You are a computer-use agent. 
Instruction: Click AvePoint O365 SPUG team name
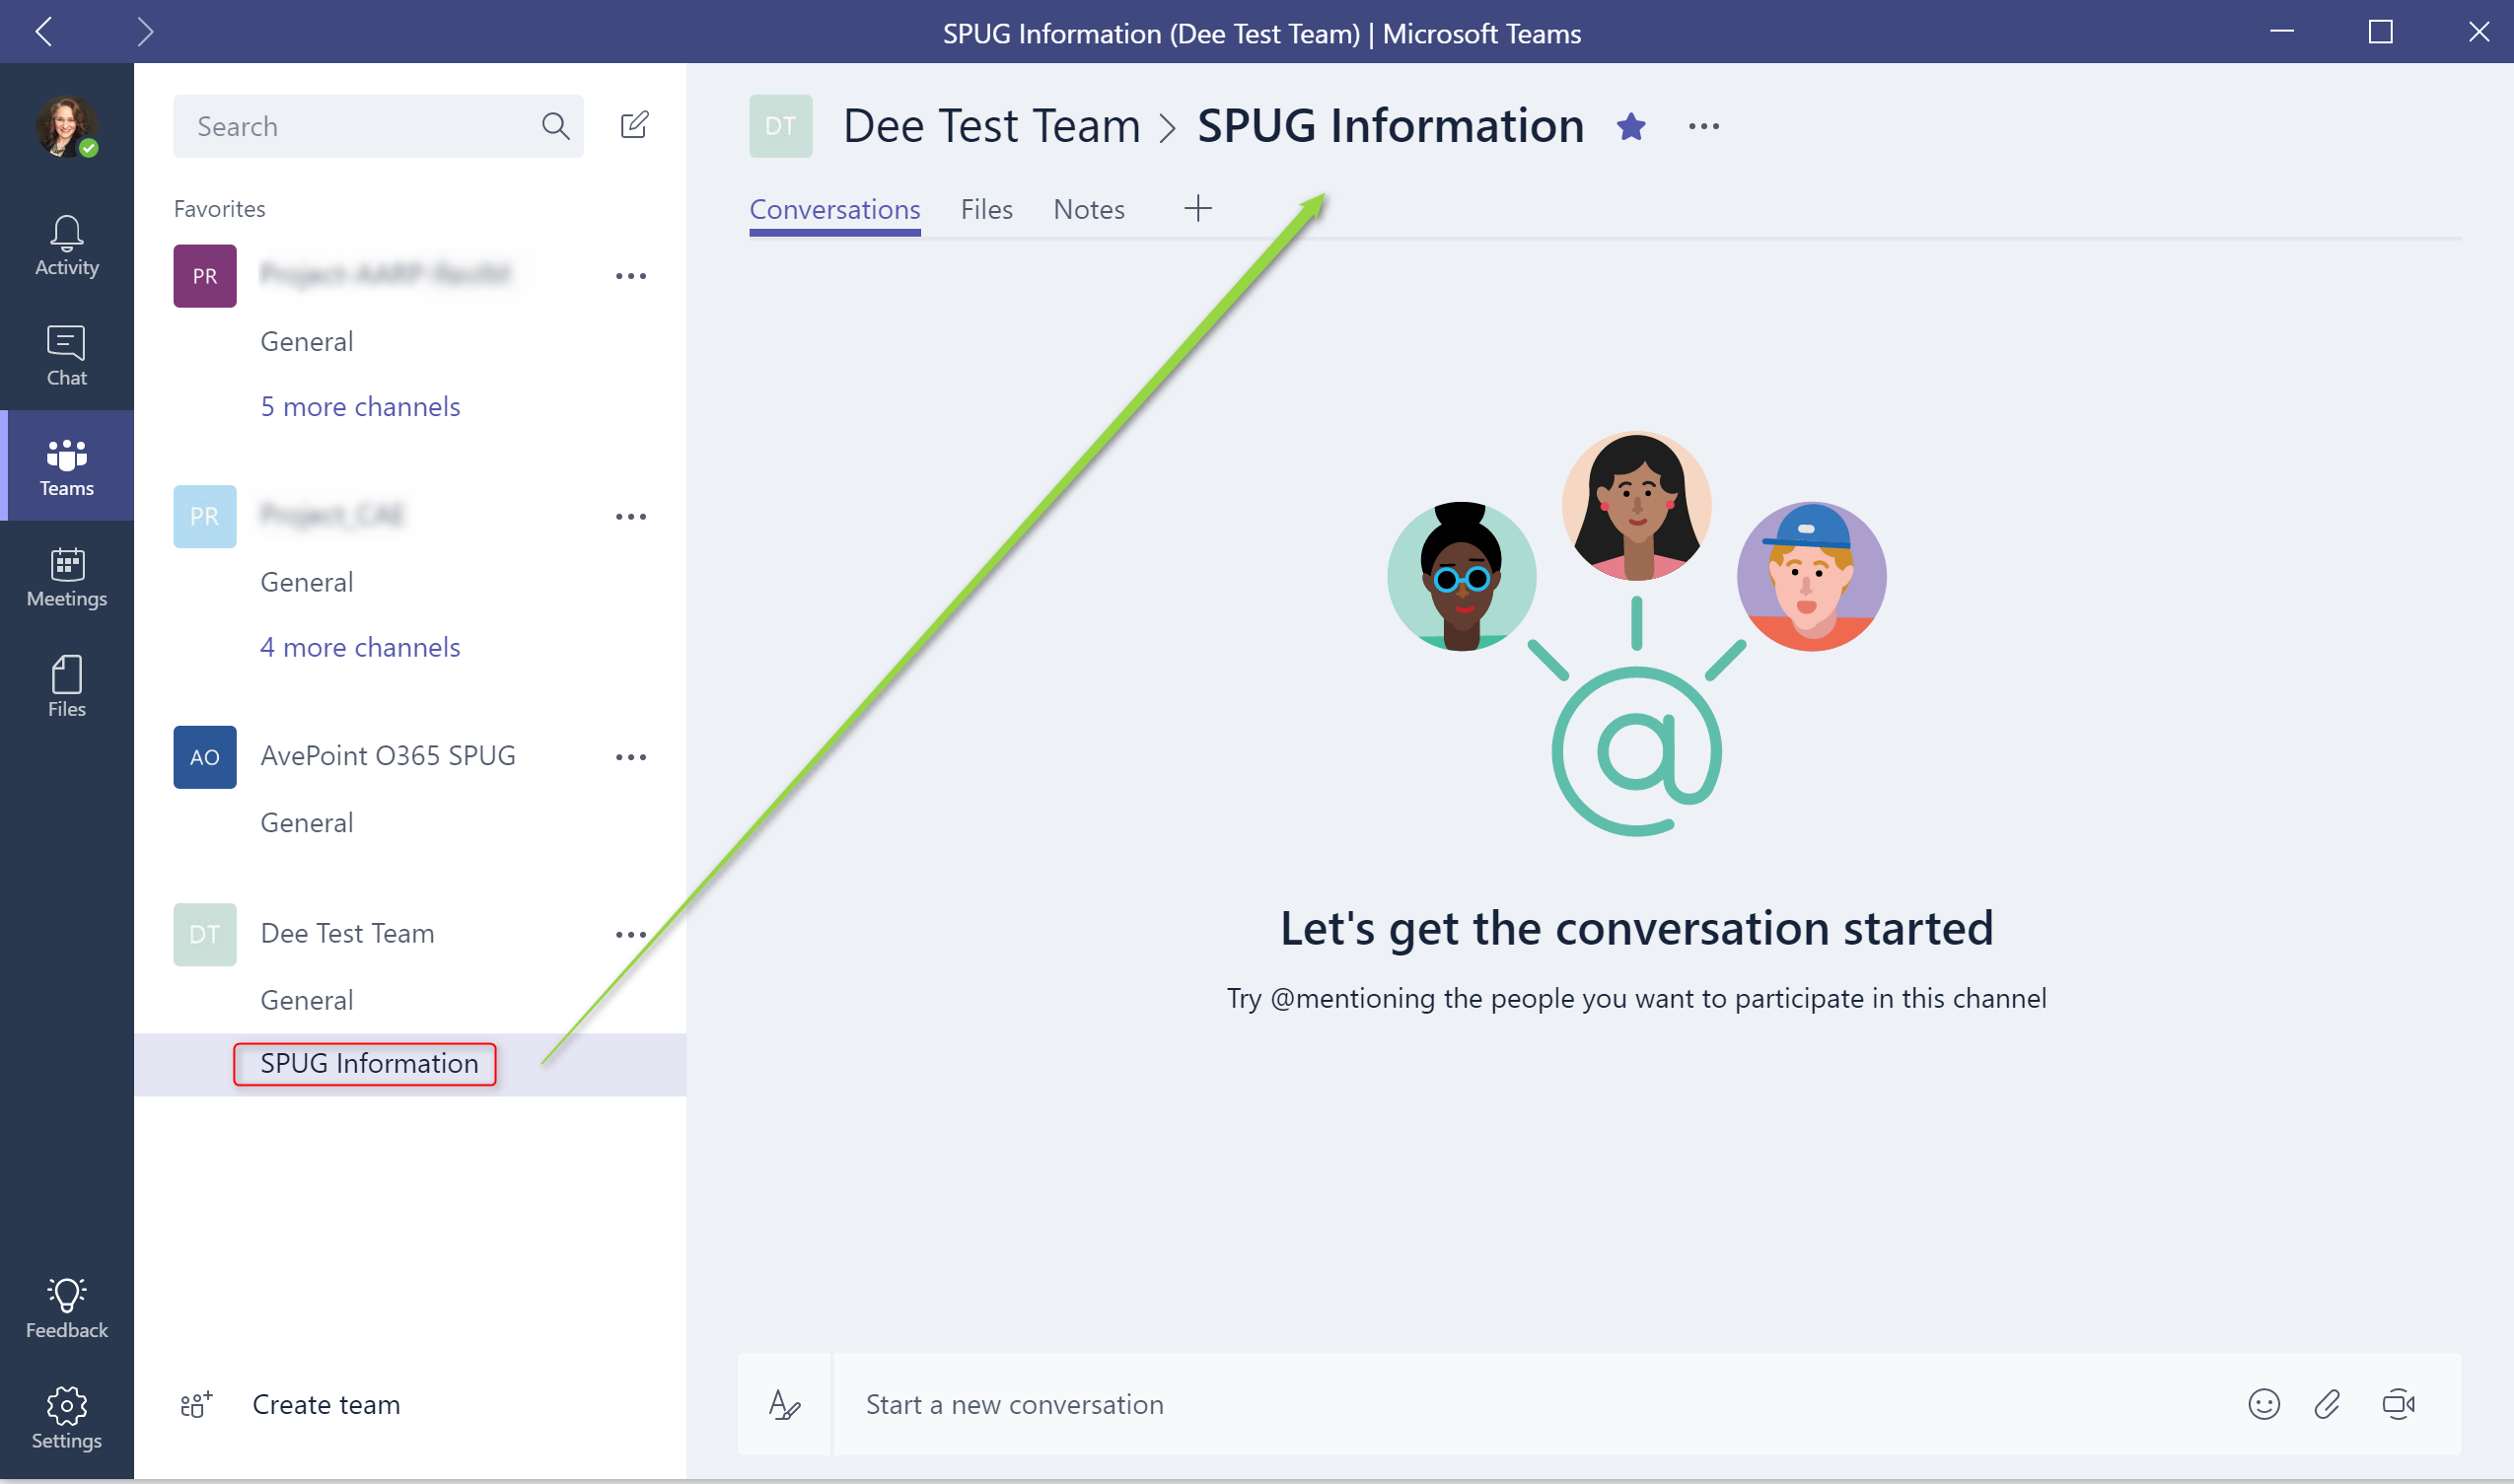(388, 755)
